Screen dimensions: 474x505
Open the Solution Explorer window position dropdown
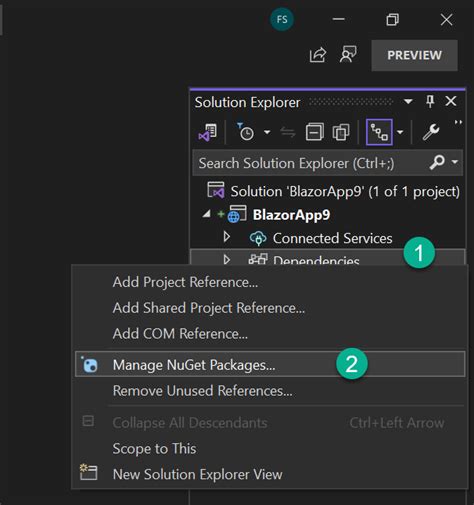tap(408, 101)
